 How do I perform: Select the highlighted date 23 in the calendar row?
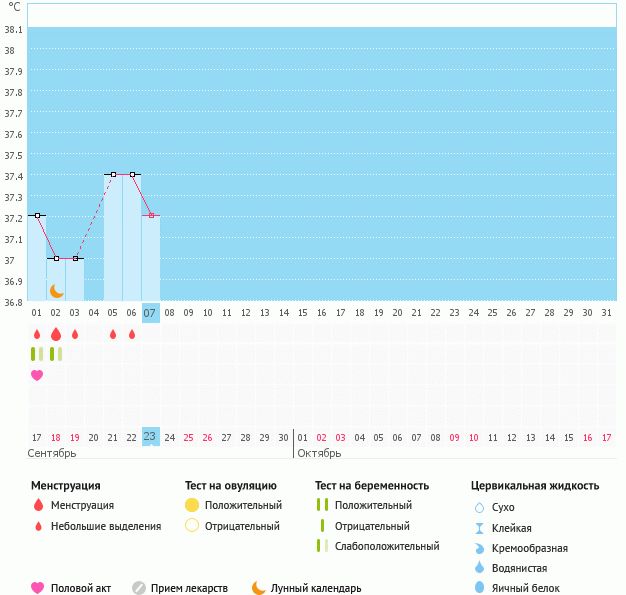click(x=151, y=437)
